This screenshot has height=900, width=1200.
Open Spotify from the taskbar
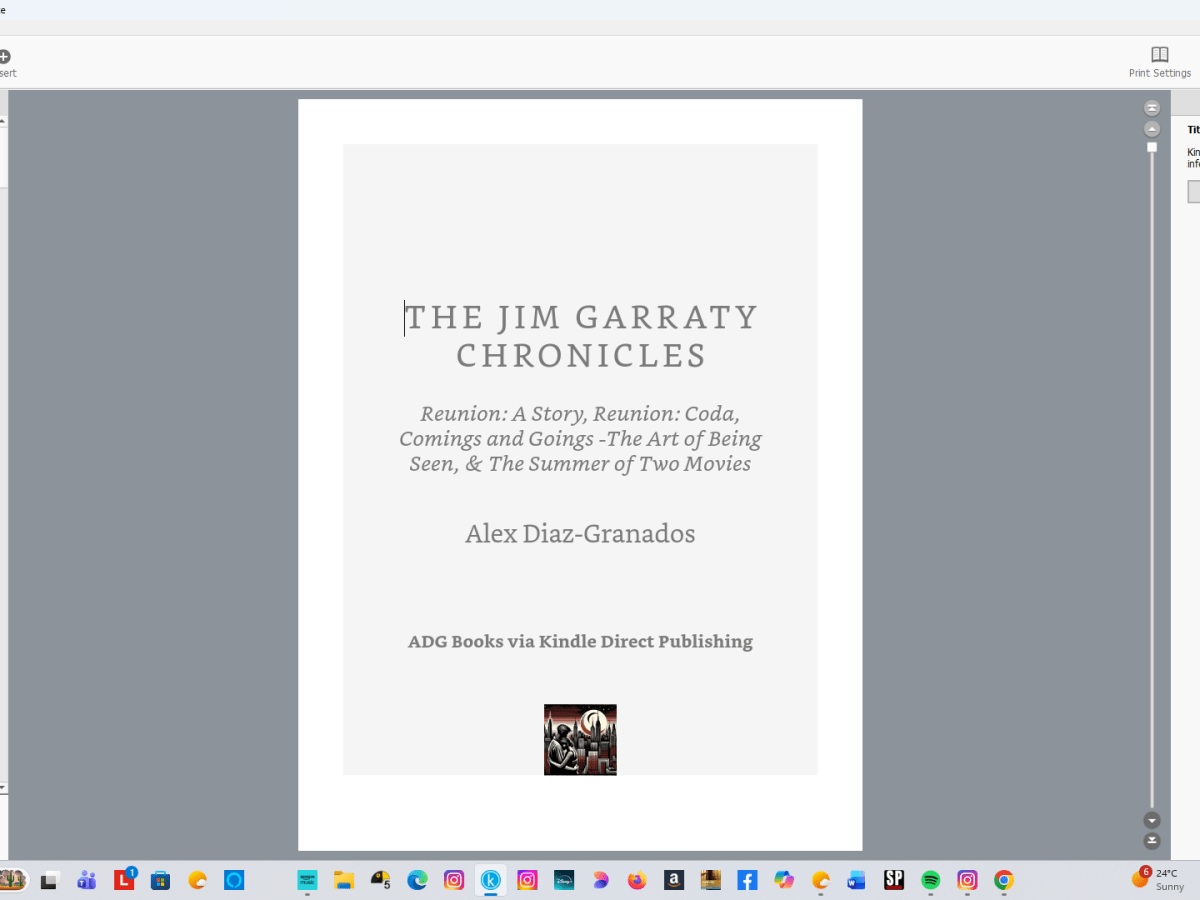click(929, 880)
